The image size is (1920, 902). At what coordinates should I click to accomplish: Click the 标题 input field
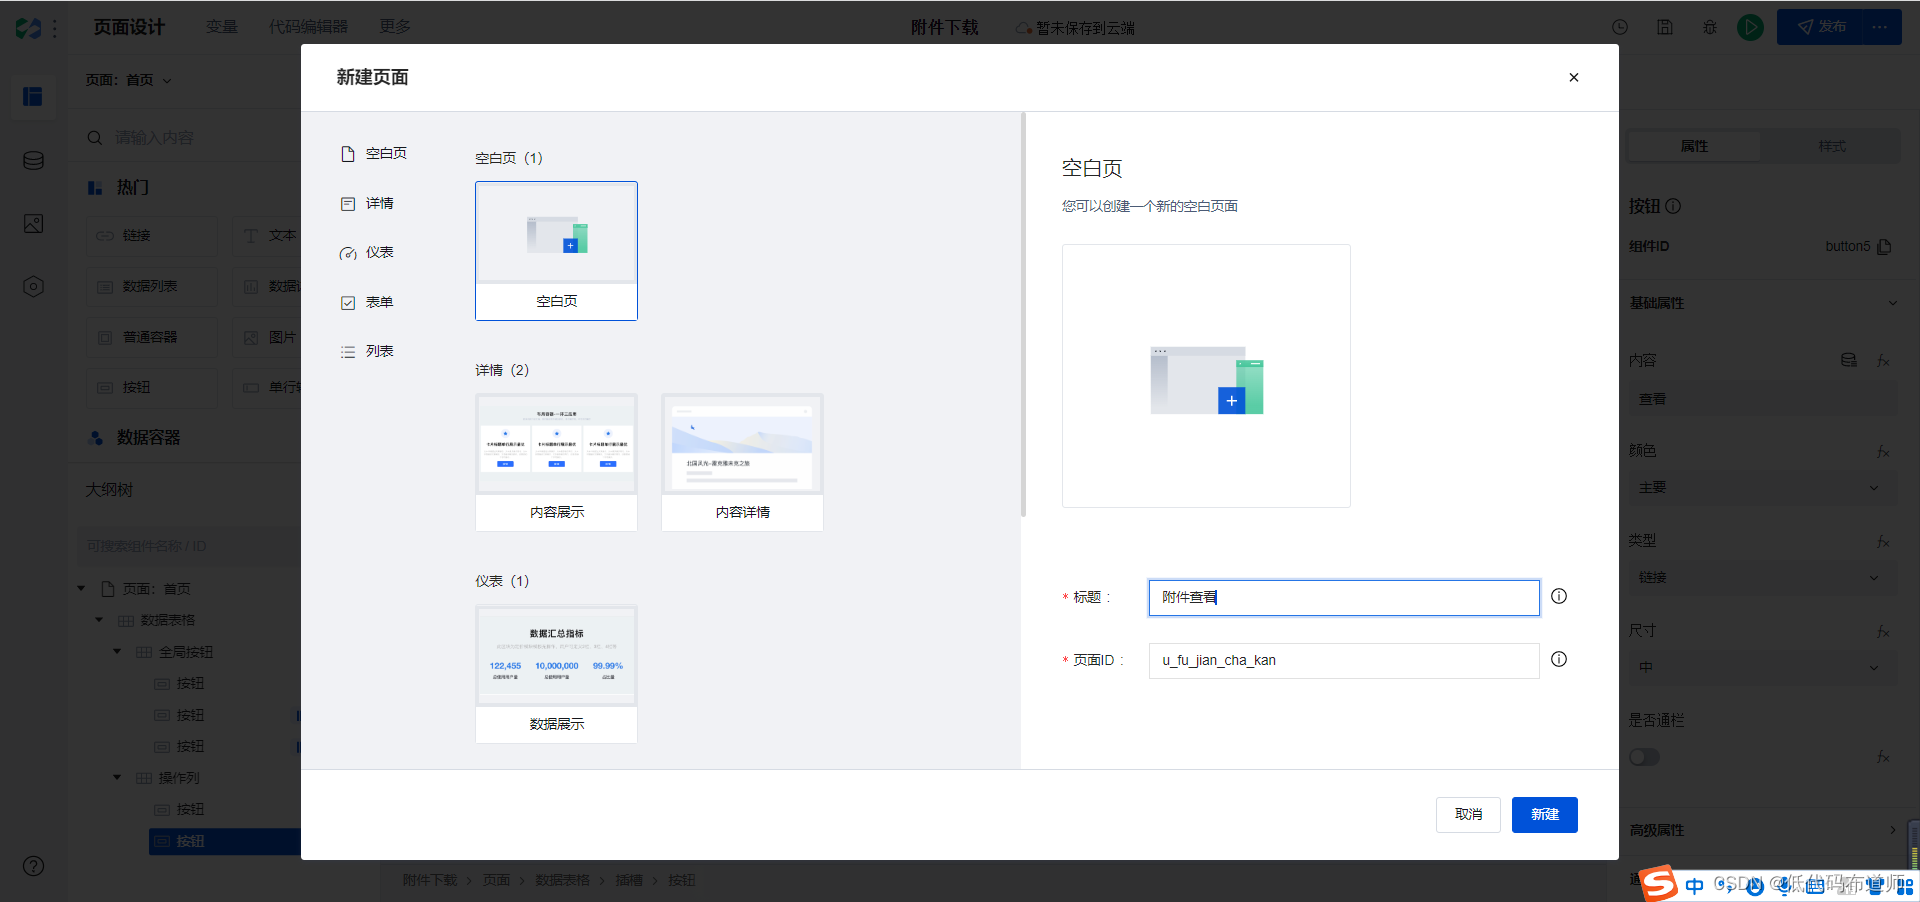1344,597
